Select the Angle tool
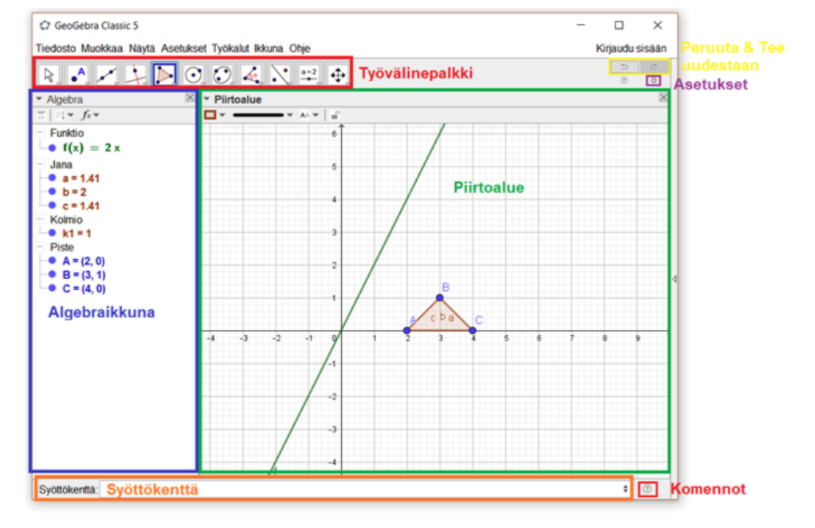 click(251, 74)
